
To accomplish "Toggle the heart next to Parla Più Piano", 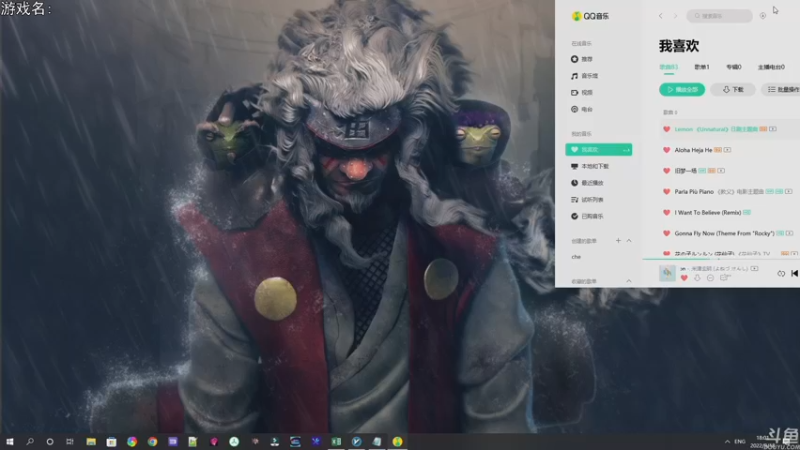I will pos(666,192).
